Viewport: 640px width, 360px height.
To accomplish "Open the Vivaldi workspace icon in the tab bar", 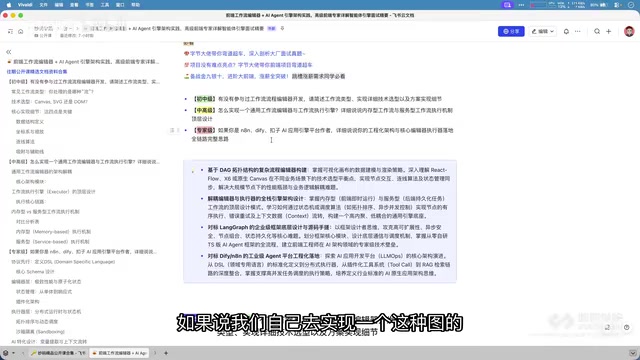I will click(x=5, y=353).
